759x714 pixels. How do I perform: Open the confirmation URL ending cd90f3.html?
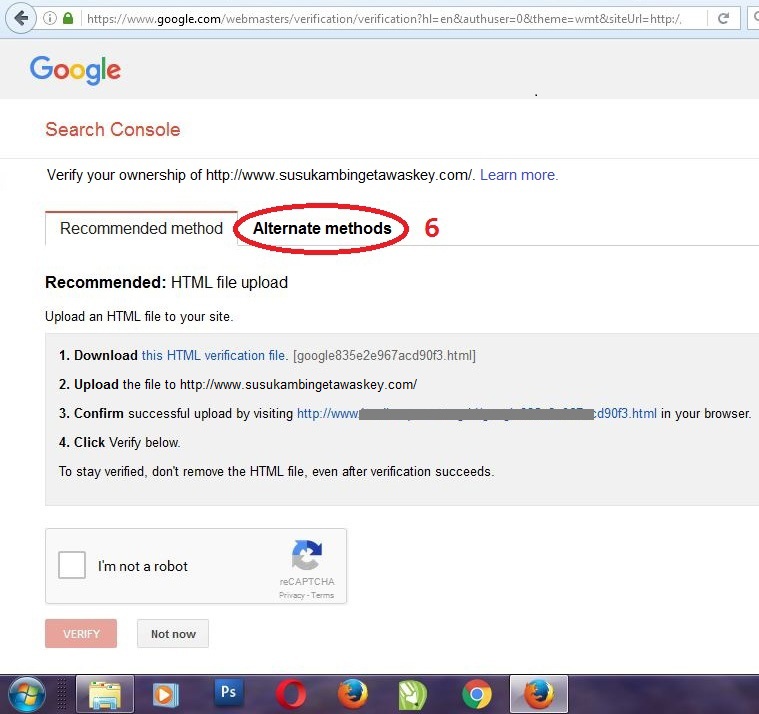pos(477,413)
